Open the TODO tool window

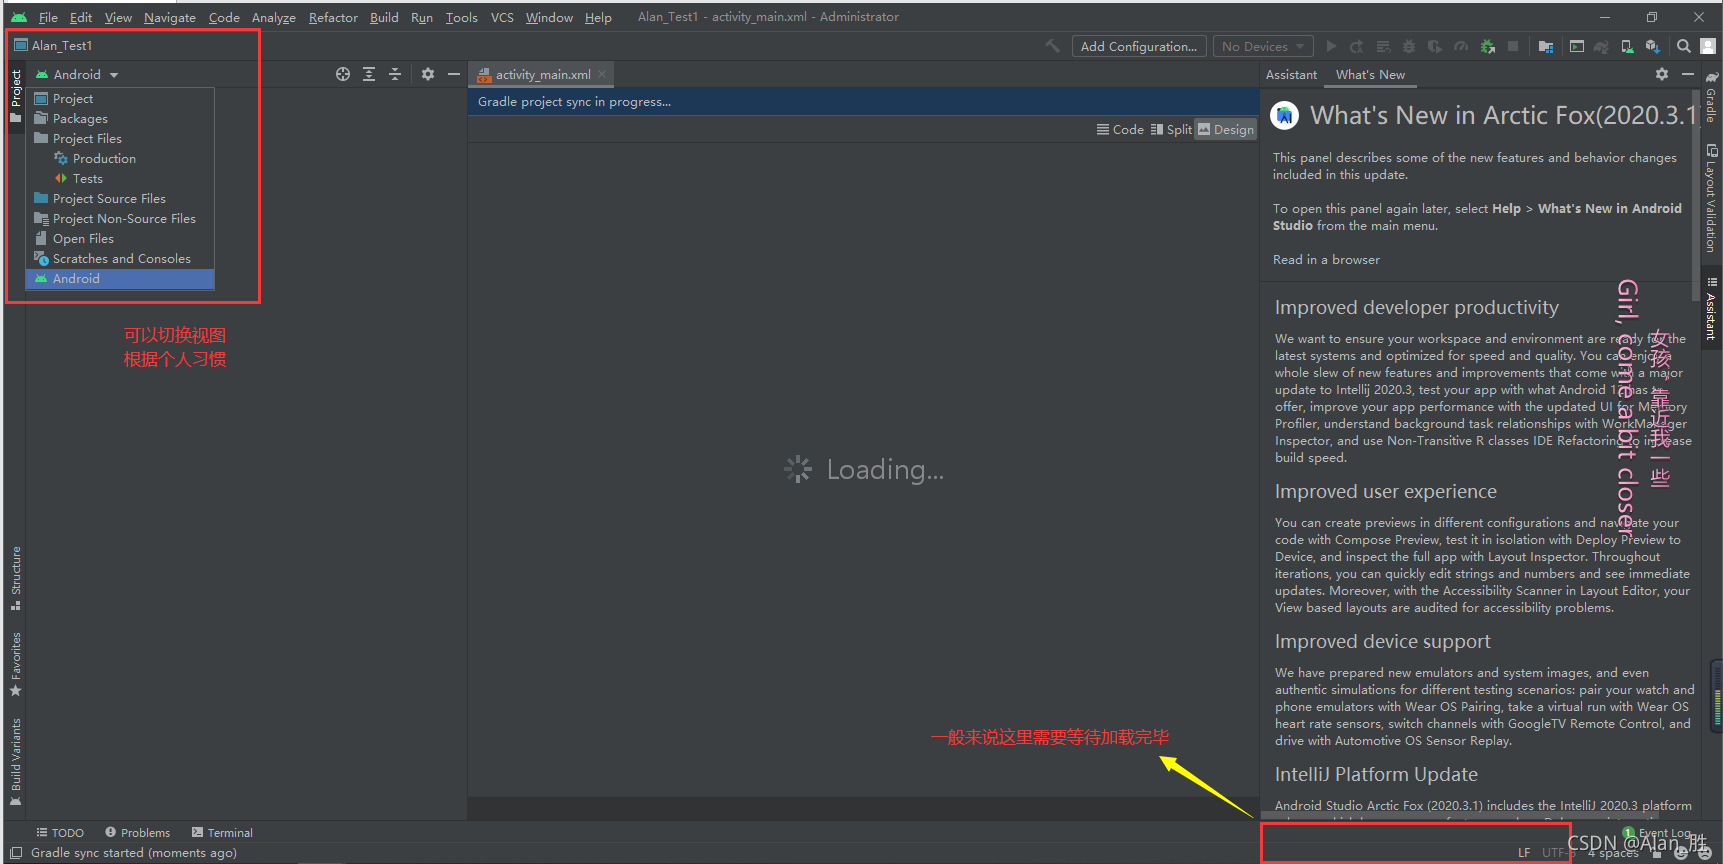[60, 833]
